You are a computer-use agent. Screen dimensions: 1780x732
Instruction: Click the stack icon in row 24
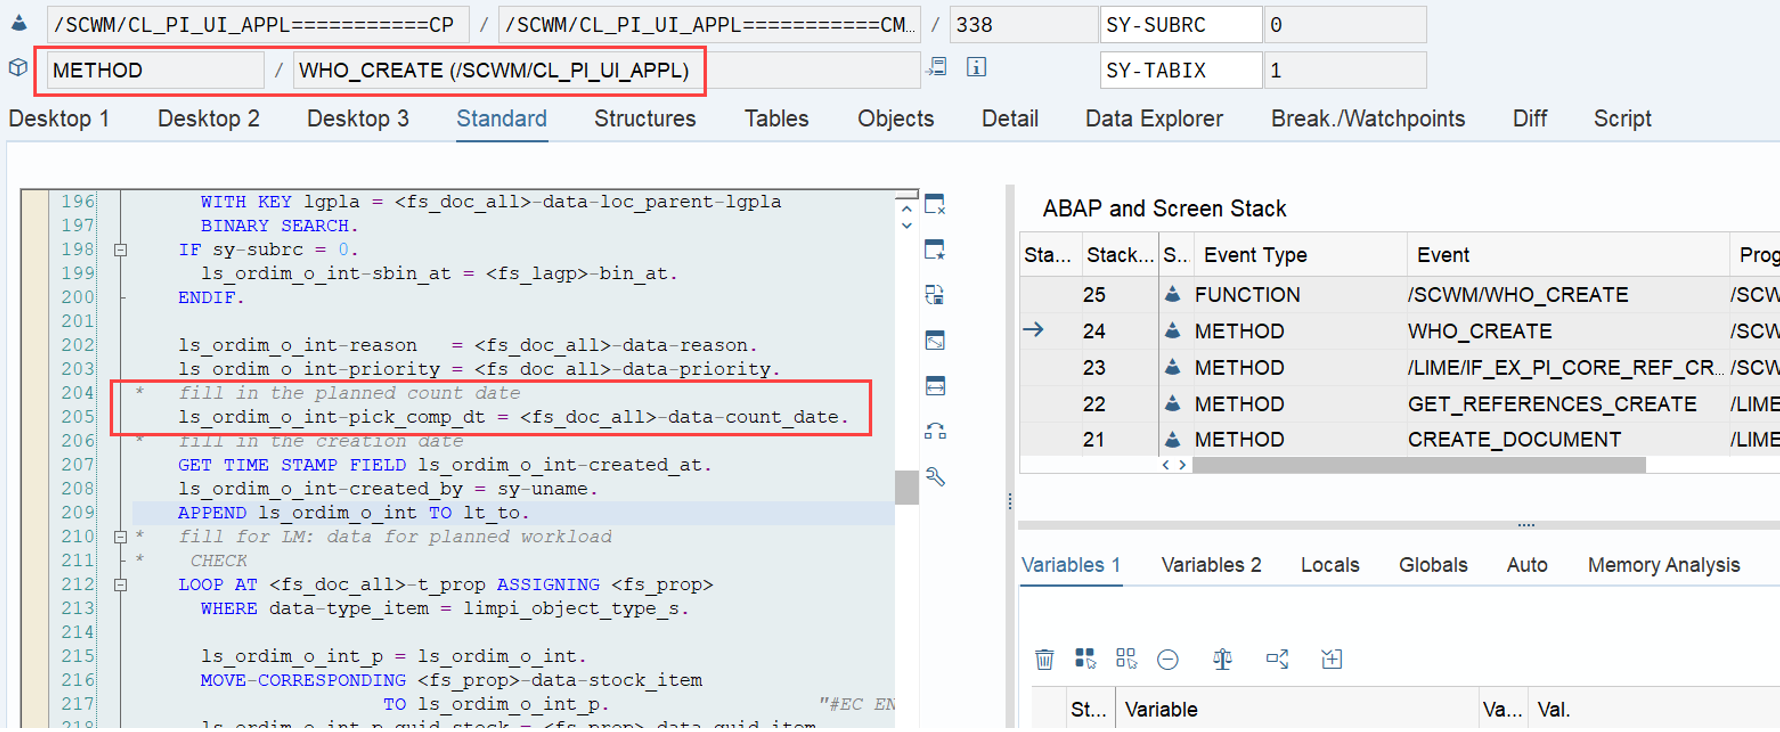[x=1173, y=330]
